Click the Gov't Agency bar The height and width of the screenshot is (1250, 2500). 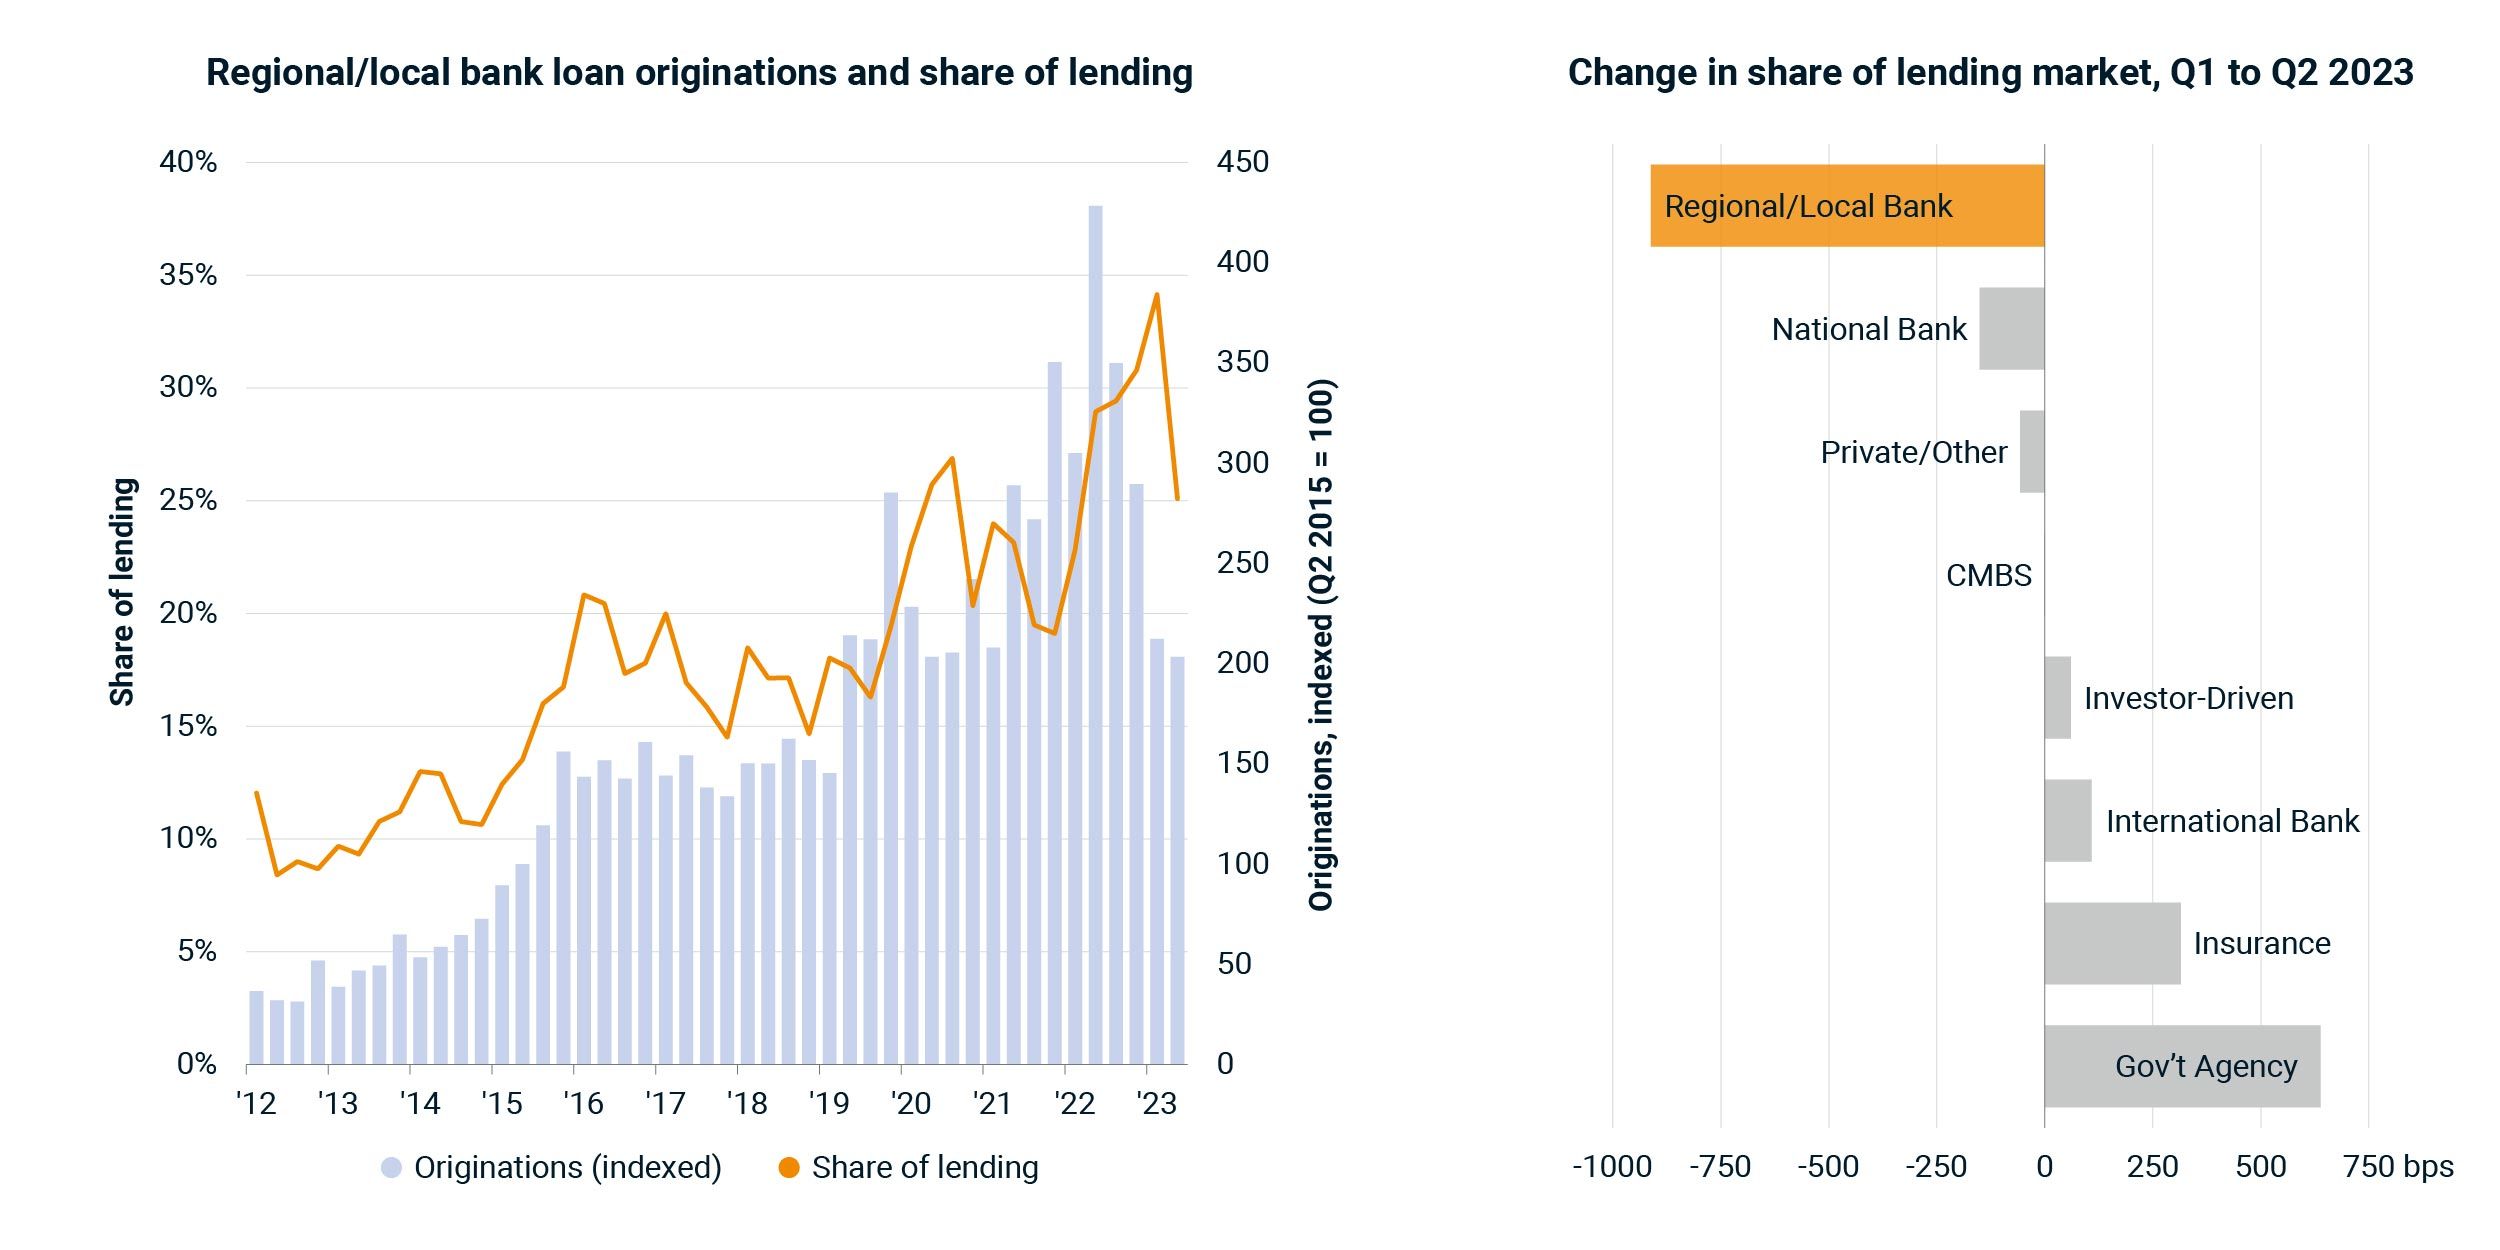point(2181,1066)
